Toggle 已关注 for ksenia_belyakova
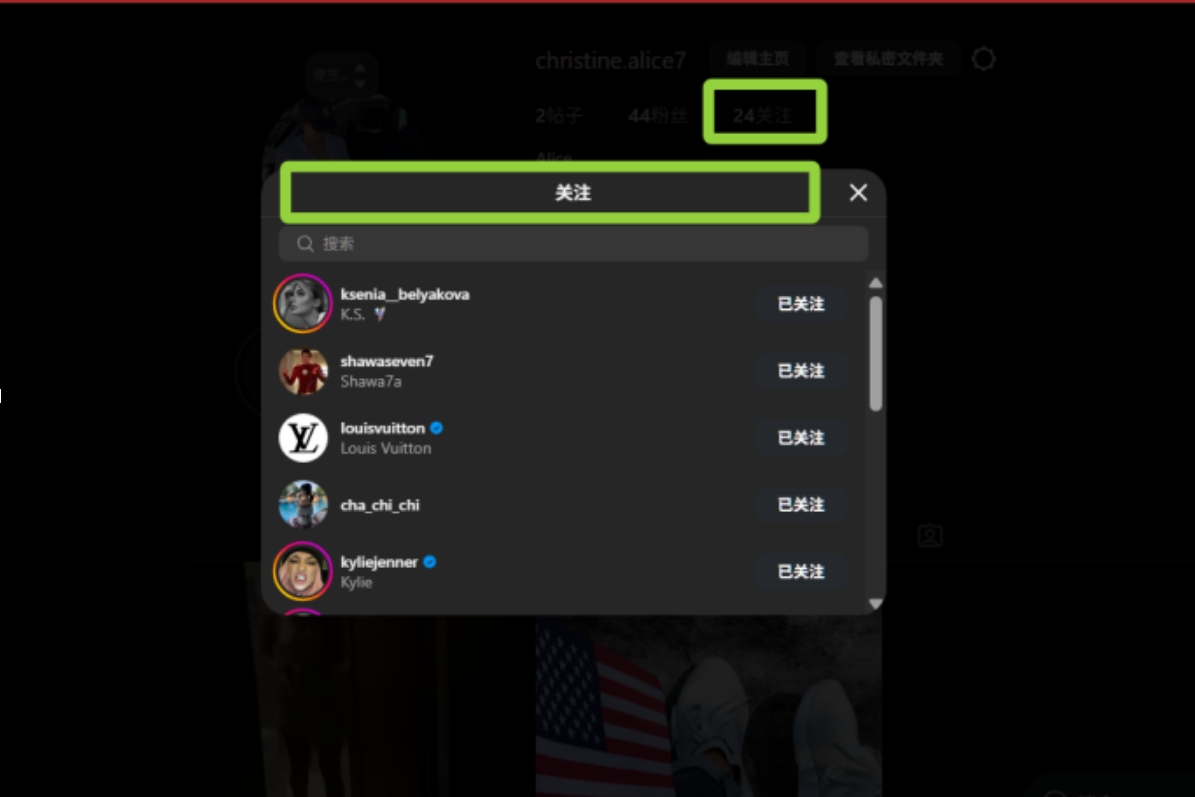The height and width of the screenshot is (797, 1195). pyautogui.click(x=801, y=304)
